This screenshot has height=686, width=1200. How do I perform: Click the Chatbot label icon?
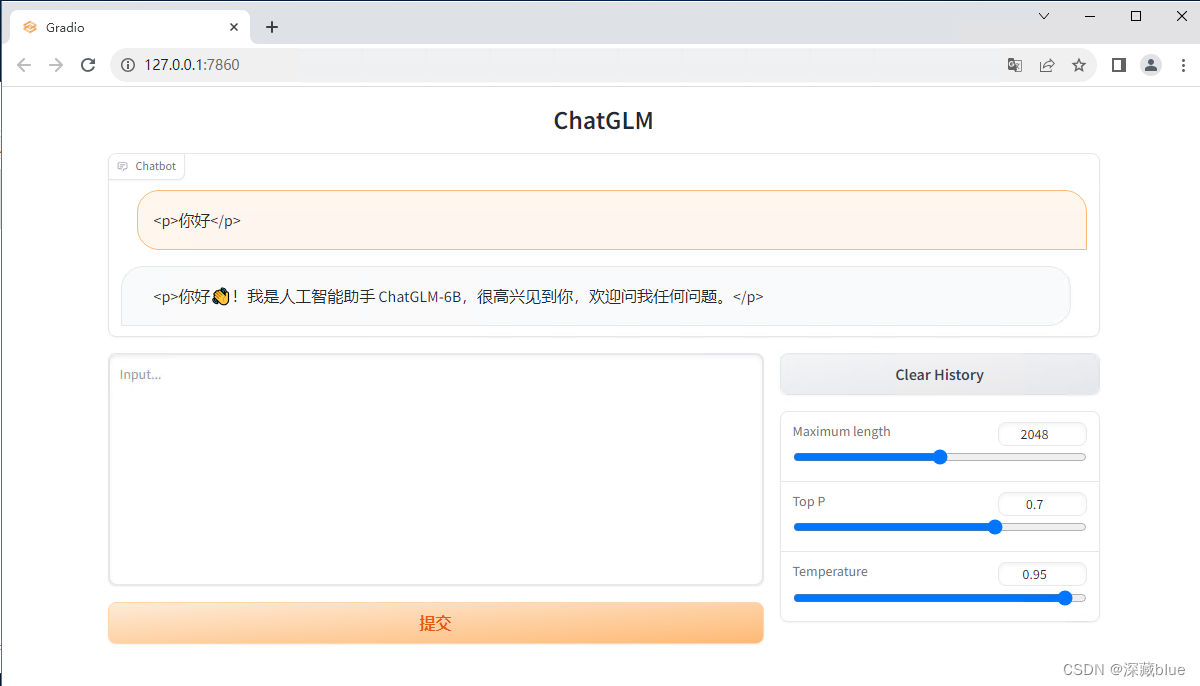tap(123, 166)
